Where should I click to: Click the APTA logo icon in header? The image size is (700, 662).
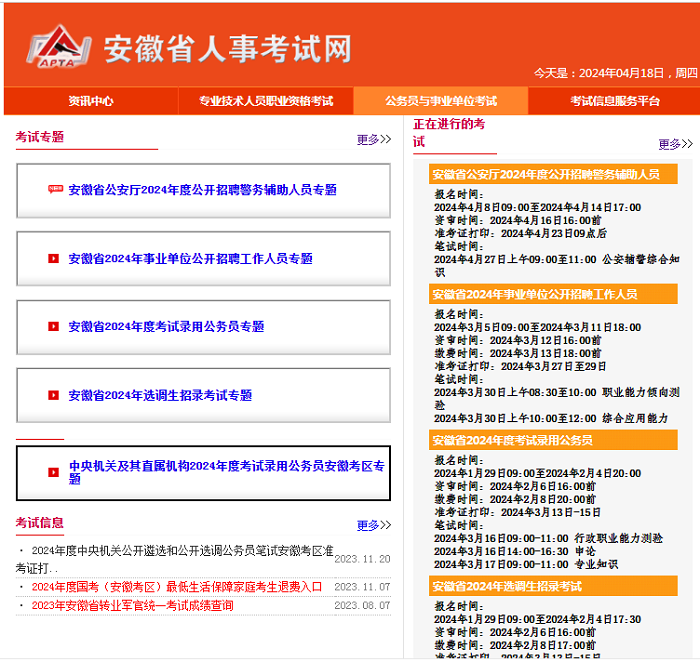(x=58, y=49)
